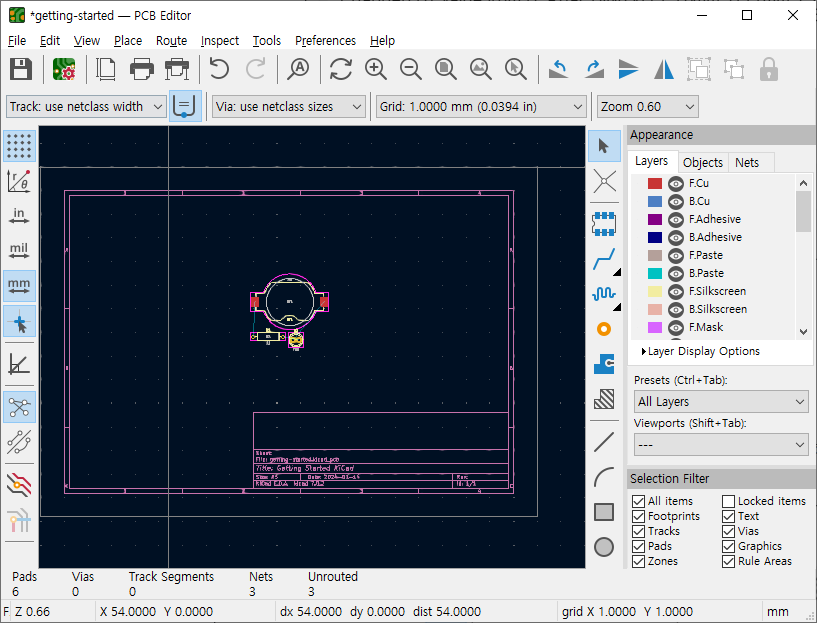Toggle the grid display button
This screenshot has height=623, width=817.
(x=19, y=146)
